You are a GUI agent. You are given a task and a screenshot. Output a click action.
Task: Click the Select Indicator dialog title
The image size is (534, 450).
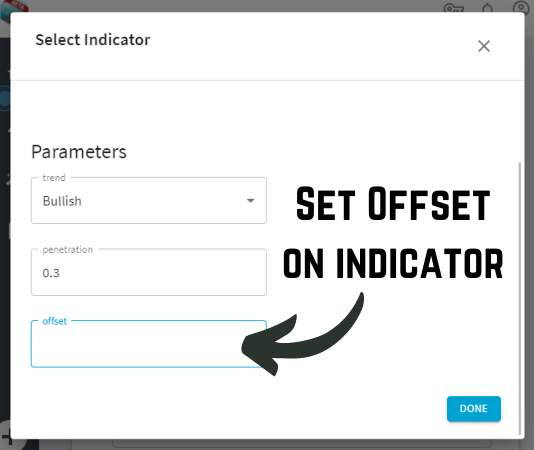(93, 40)
